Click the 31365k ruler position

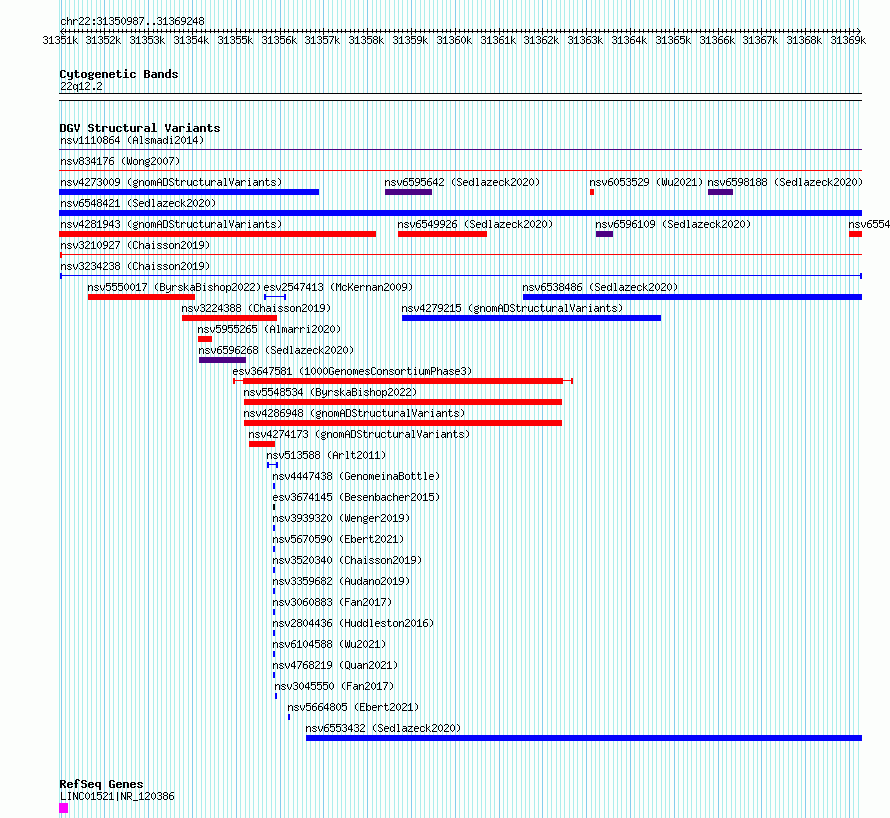click(673, 40)
